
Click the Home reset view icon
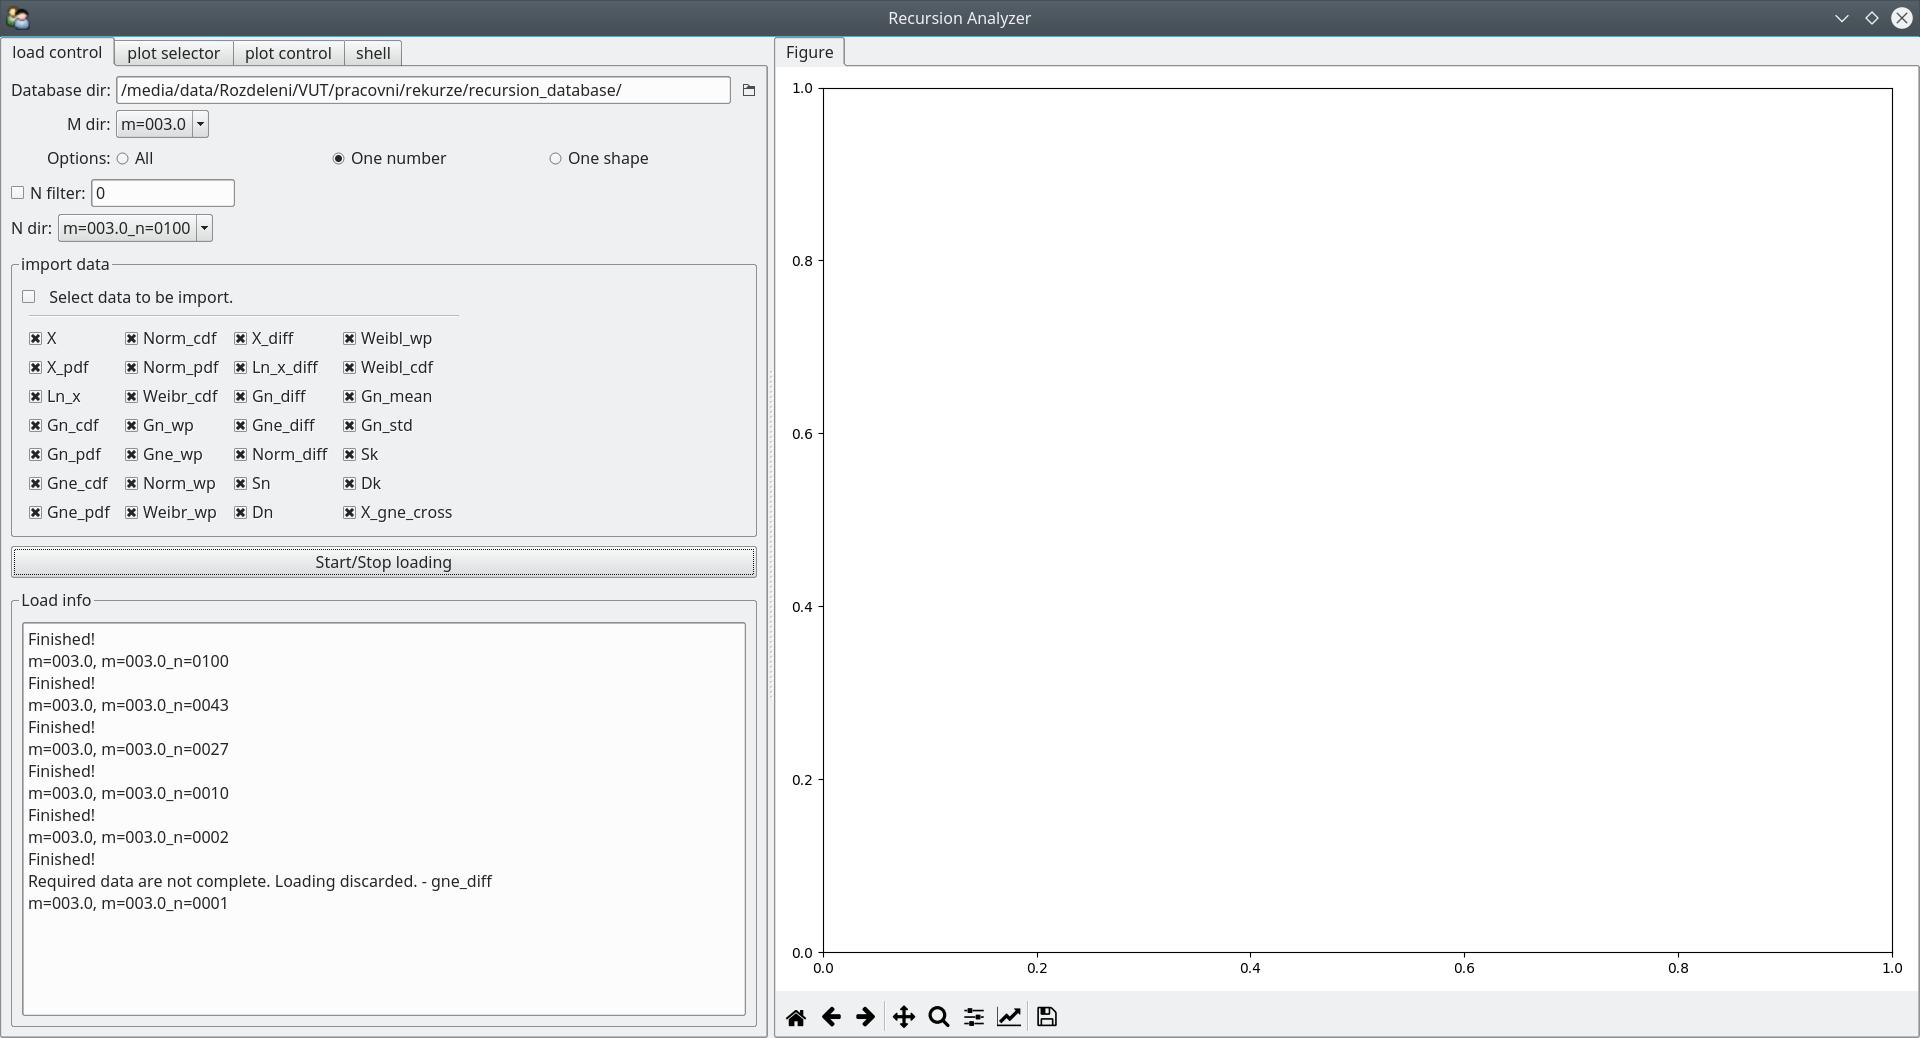[796, 1017]
